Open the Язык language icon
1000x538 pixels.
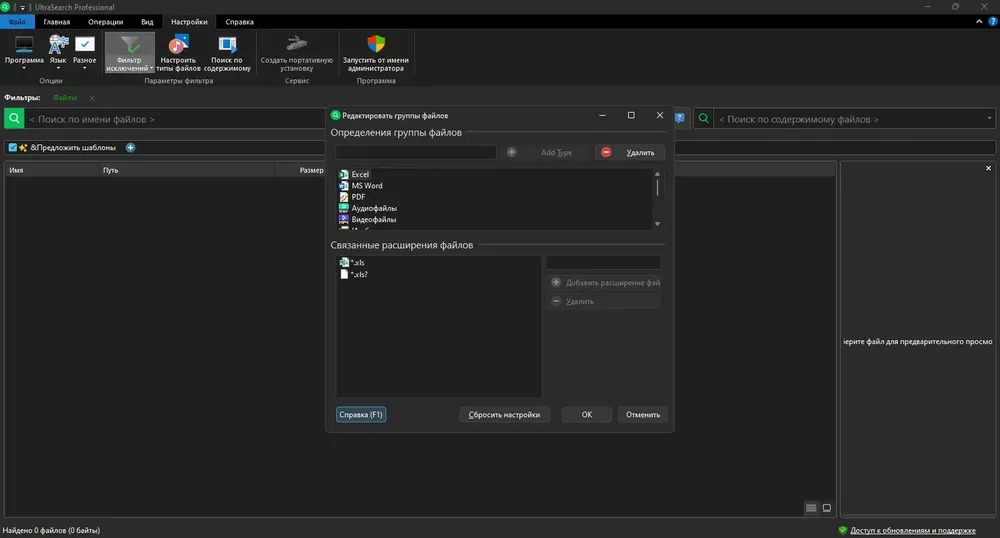[x=58, y=45]
